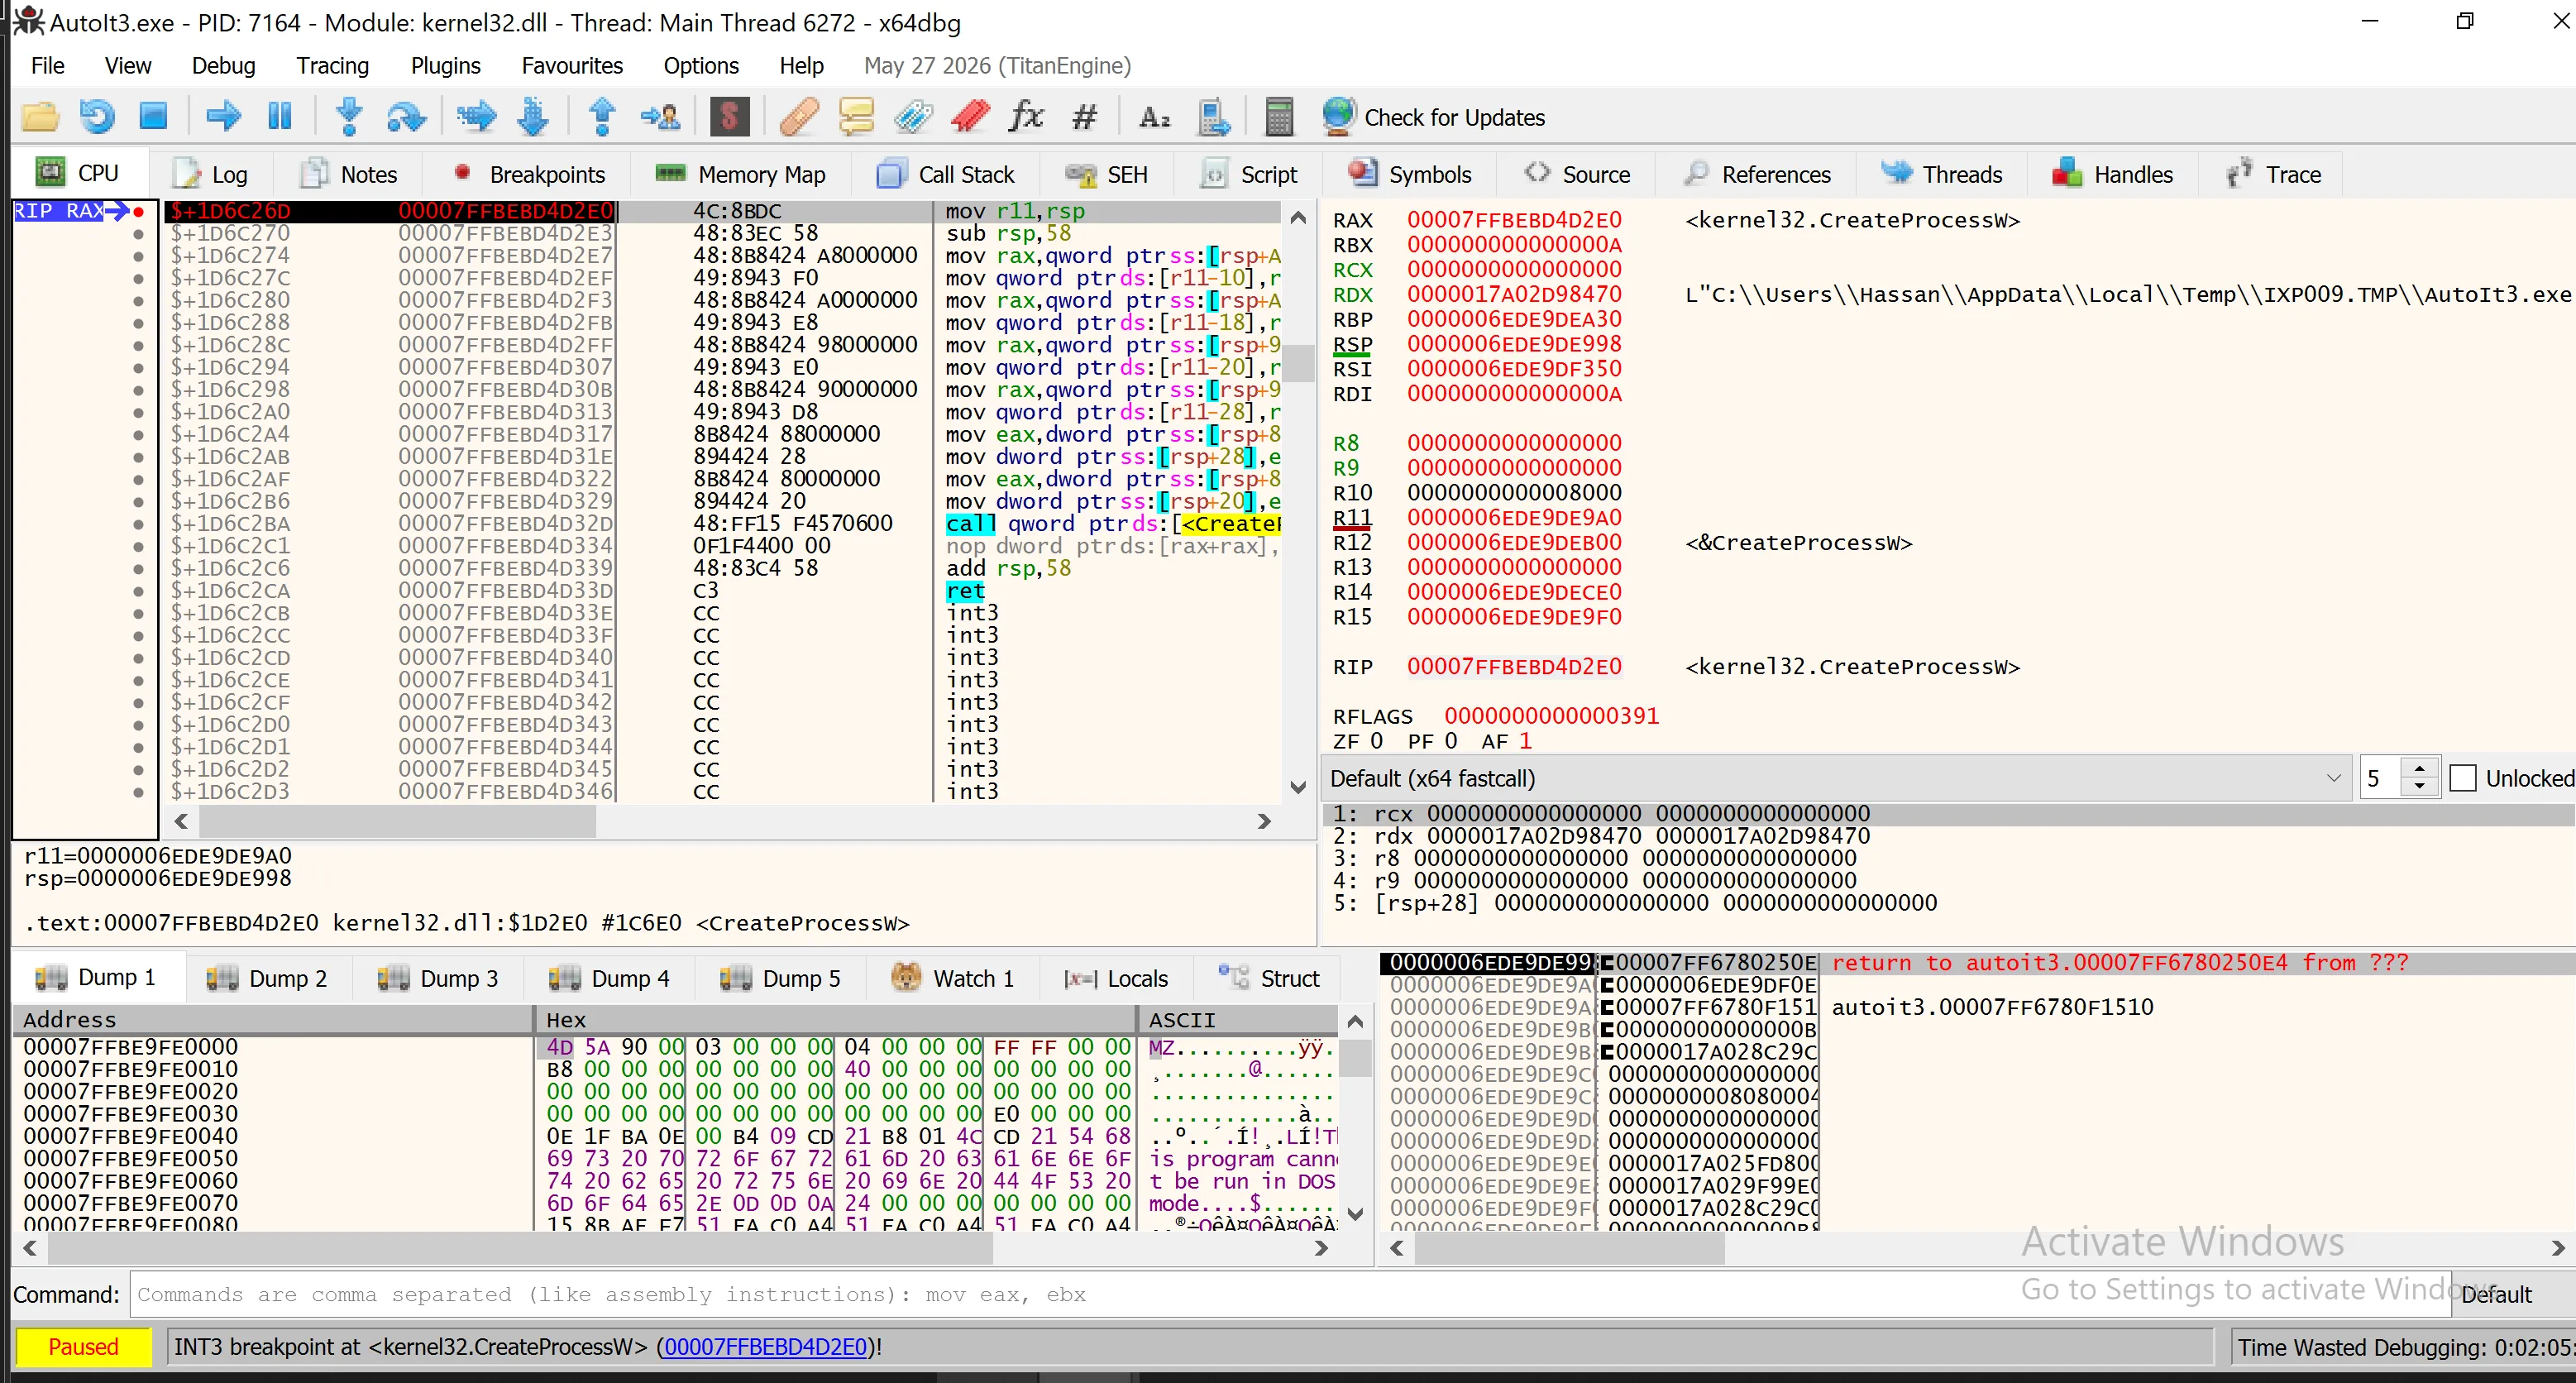The width and height of the screenshot is (2576, 1383).
Task: Select the Dump 2 tab
Action: pyautogui.click(x=267, y=979)
